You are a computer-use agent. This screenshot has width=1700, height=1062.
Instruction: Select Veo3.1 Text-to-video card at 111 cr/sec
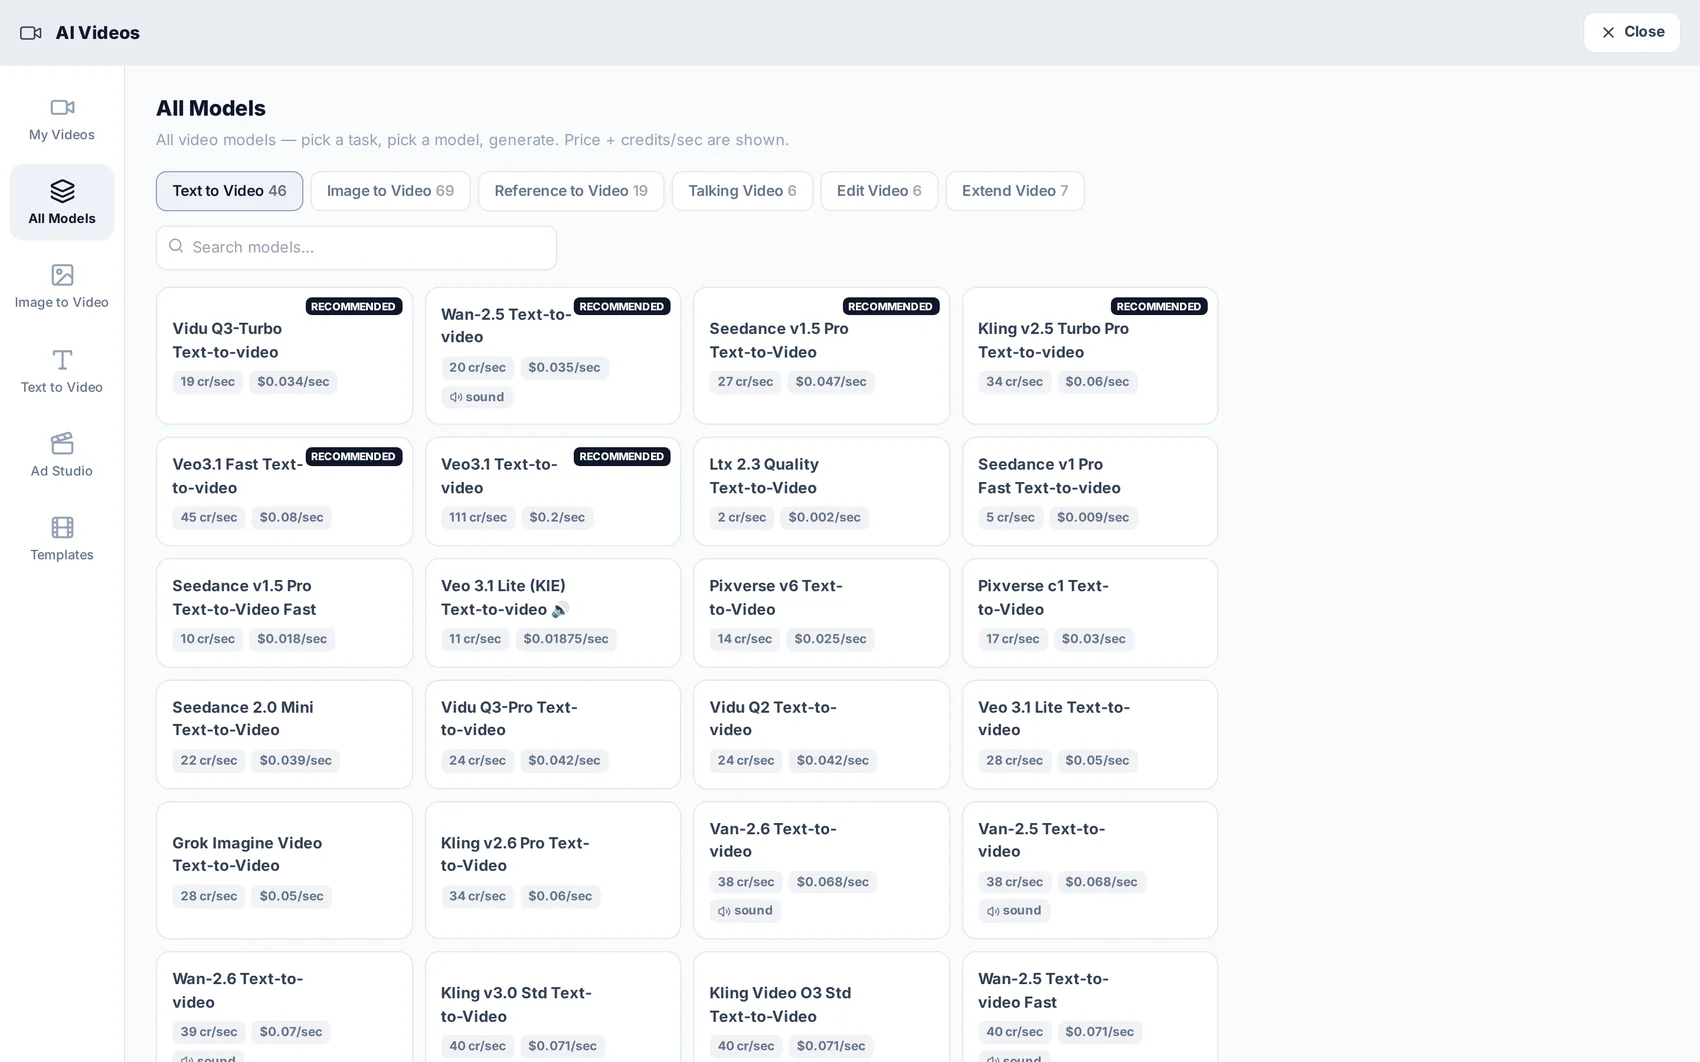pyautogui.click(x=553, y=491)
